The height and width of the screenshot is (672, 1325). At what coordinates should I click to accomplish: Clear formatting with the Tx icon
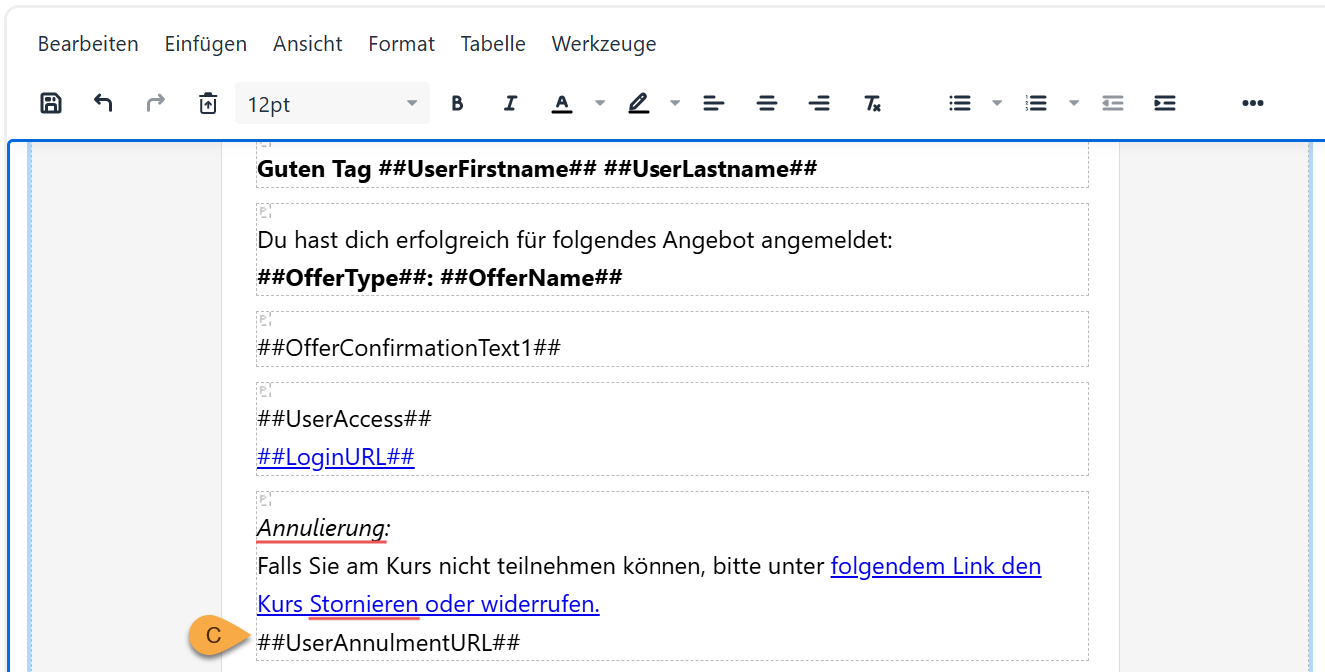(x=872, y=103)
